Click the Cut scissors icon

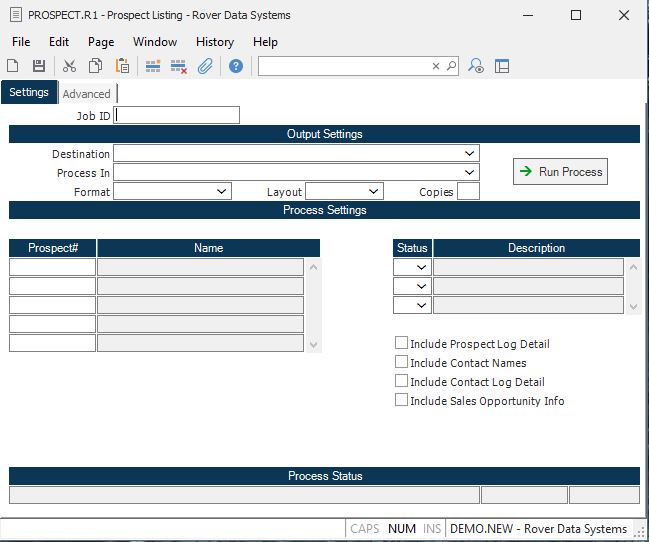point(69,66)
